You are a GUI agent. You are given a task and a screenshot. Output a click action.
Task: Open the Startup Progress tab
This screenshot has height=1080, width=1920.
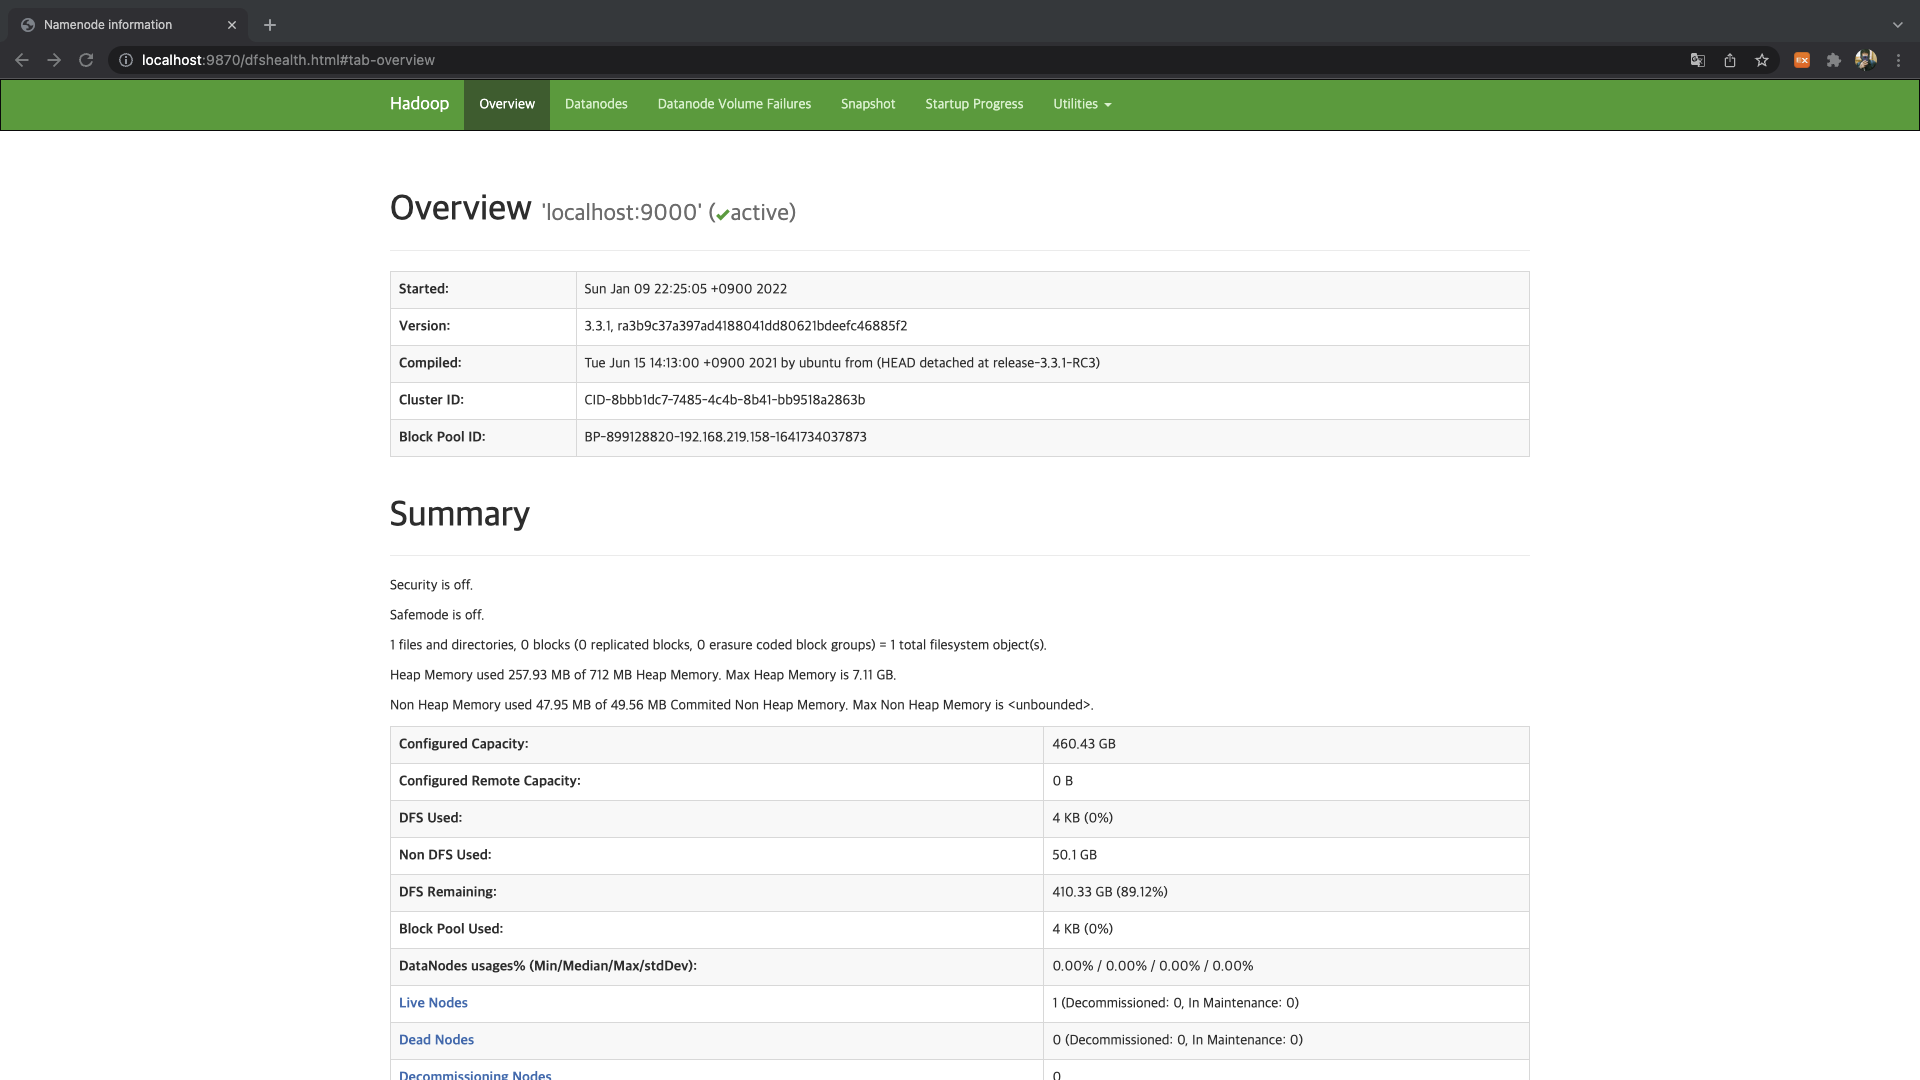[x=974, y=104]
